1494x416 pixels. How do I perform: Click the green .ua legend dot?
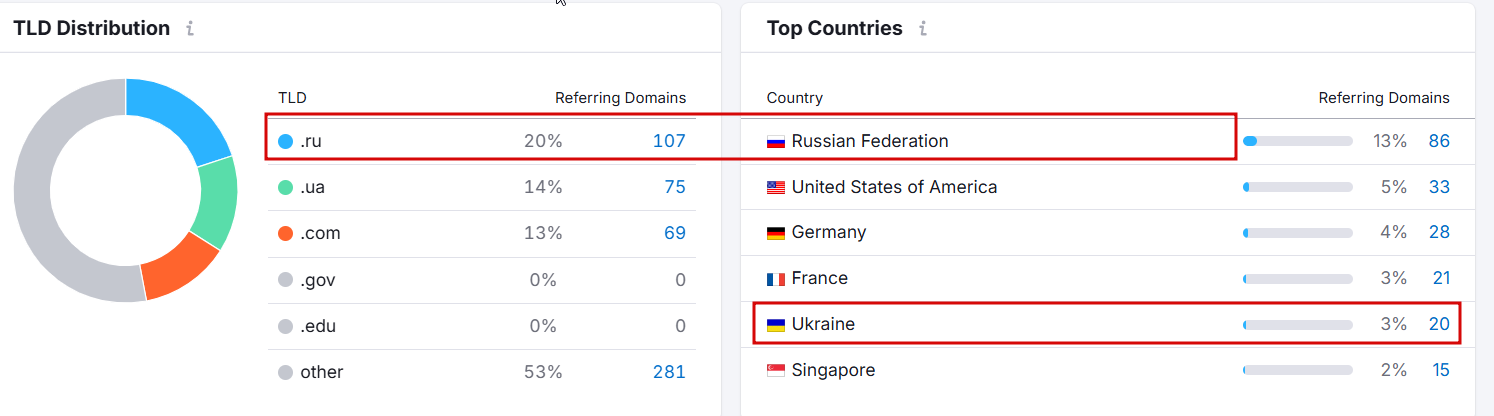(x=286, y=187)
